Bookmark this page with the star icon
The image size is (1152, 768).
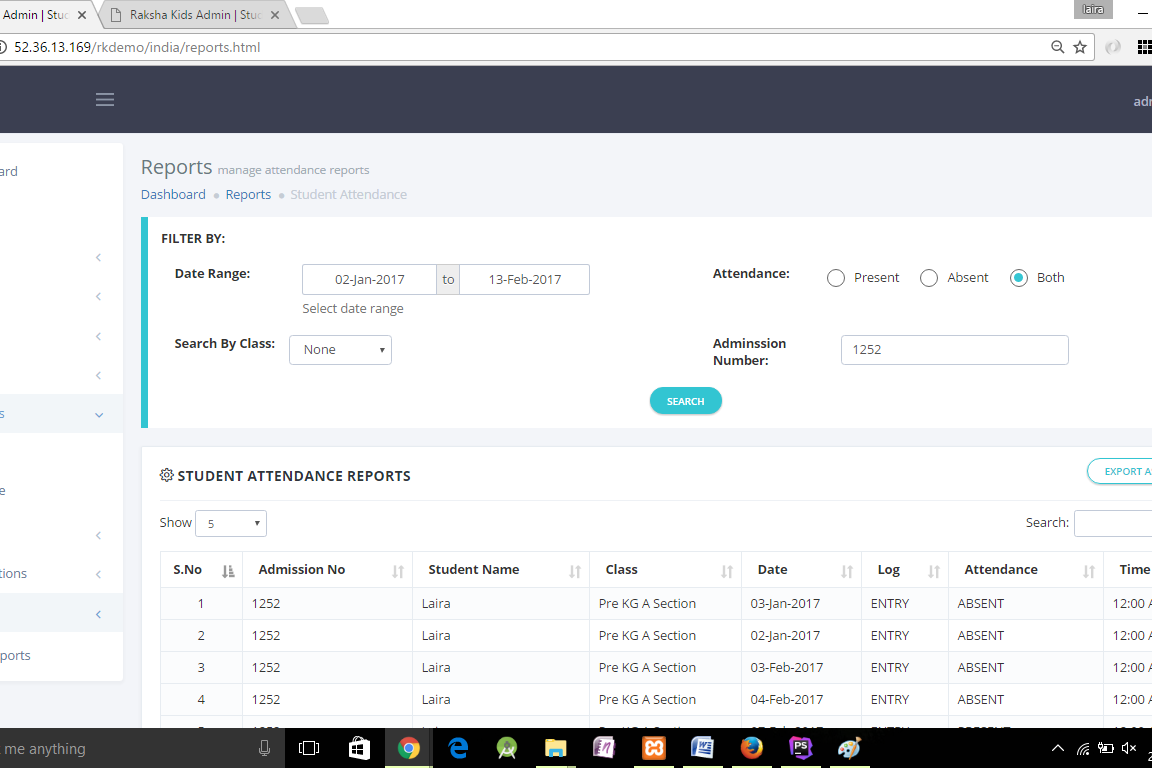1080,47
